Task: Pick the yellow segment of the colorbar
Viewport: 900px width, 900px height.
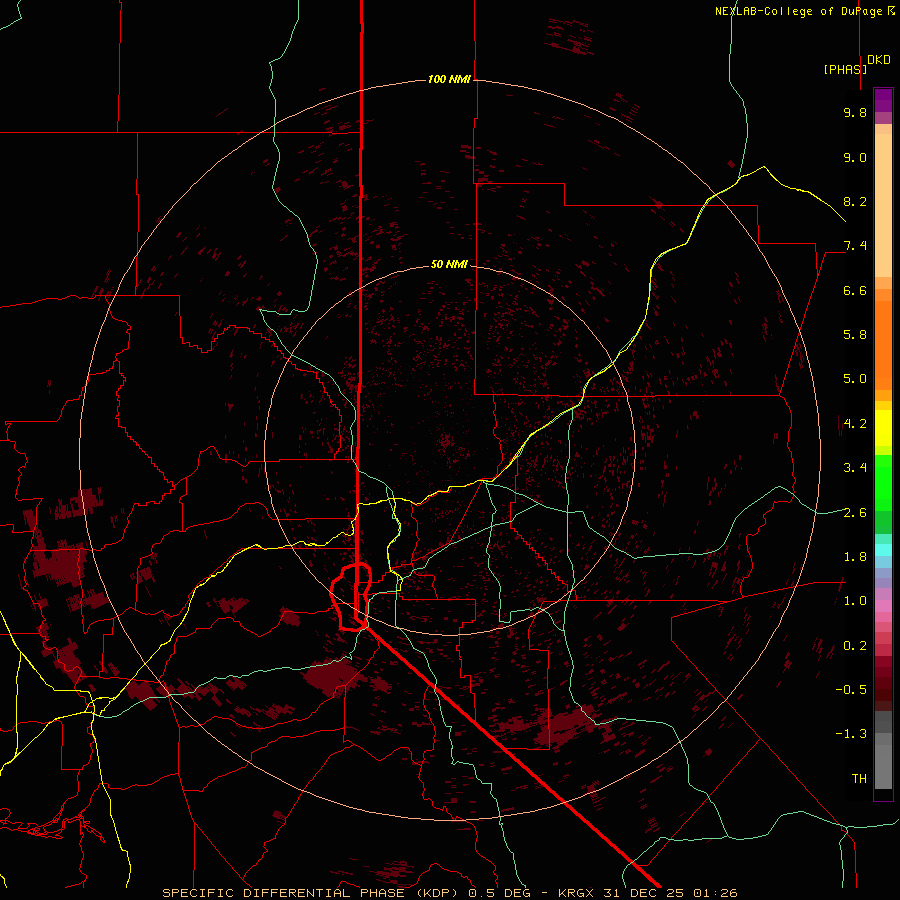Action: pyautogui.click(x=883, y=428)
